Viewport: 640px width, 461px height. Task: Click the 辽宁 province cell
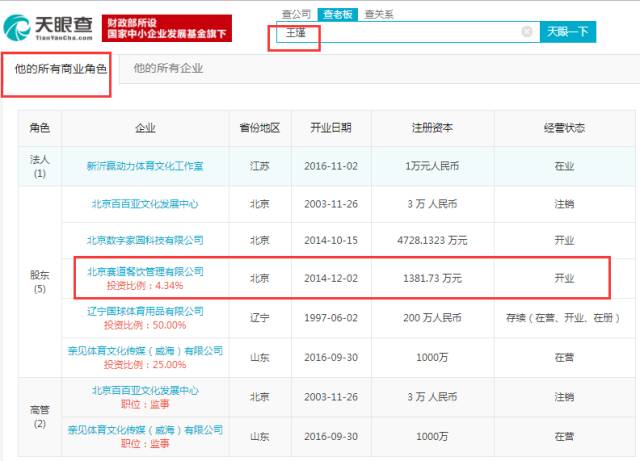tap(260, 318)
